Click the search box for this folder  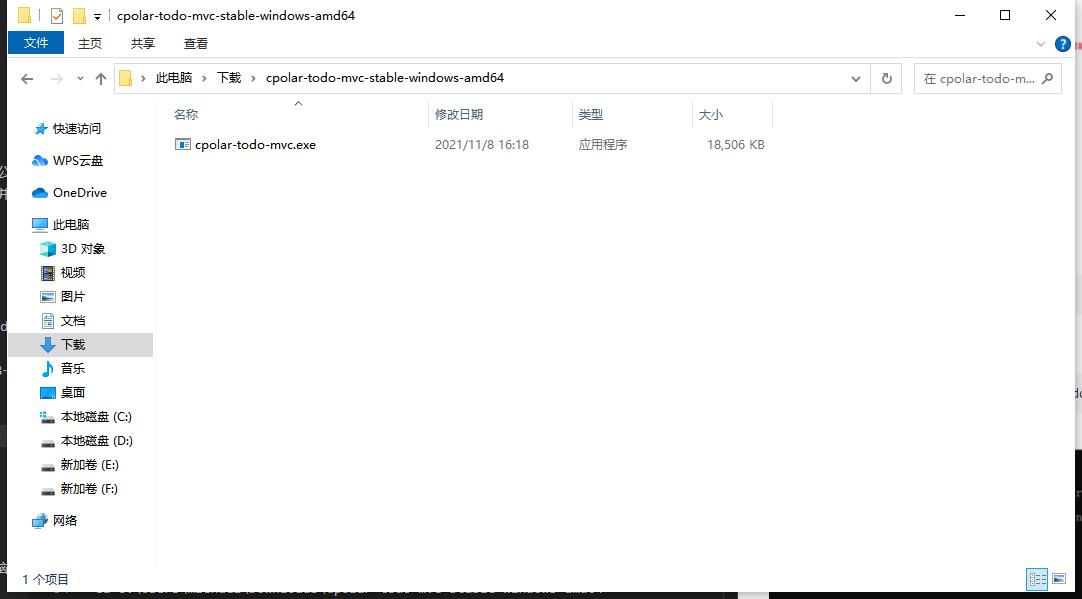980,79
